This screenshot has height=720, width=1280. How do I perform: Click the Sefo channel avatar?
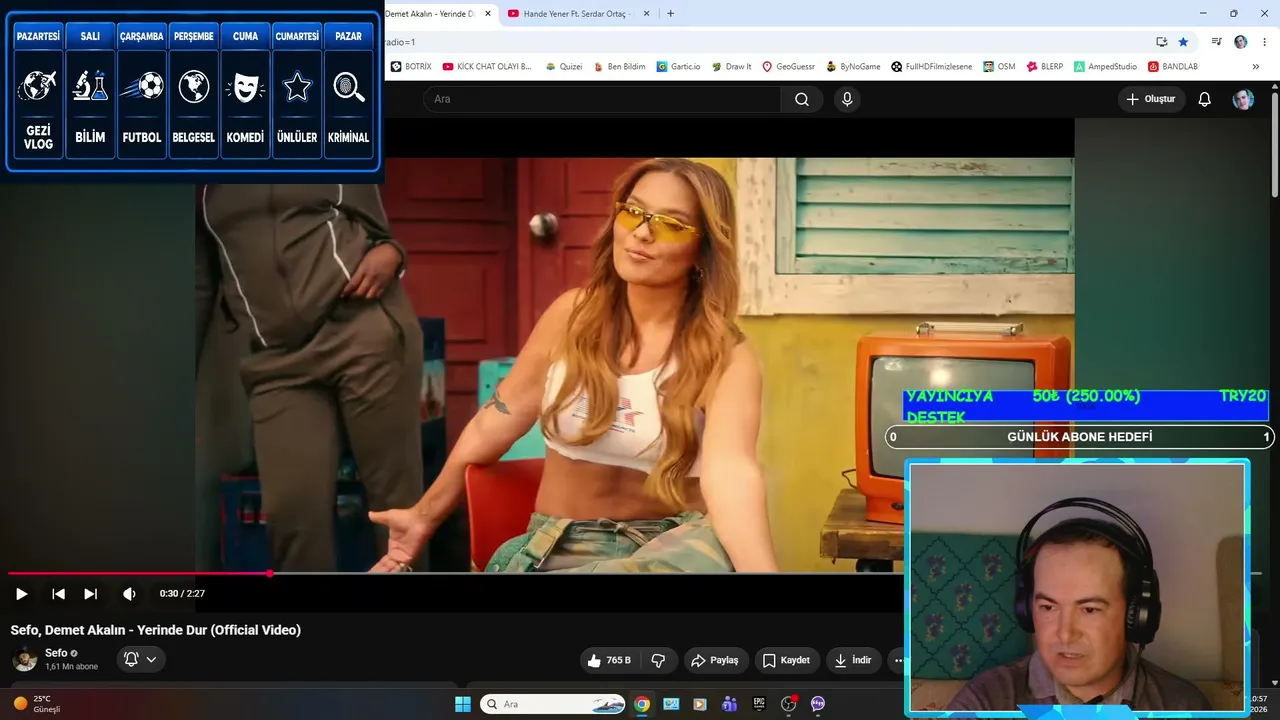point(25,659)
